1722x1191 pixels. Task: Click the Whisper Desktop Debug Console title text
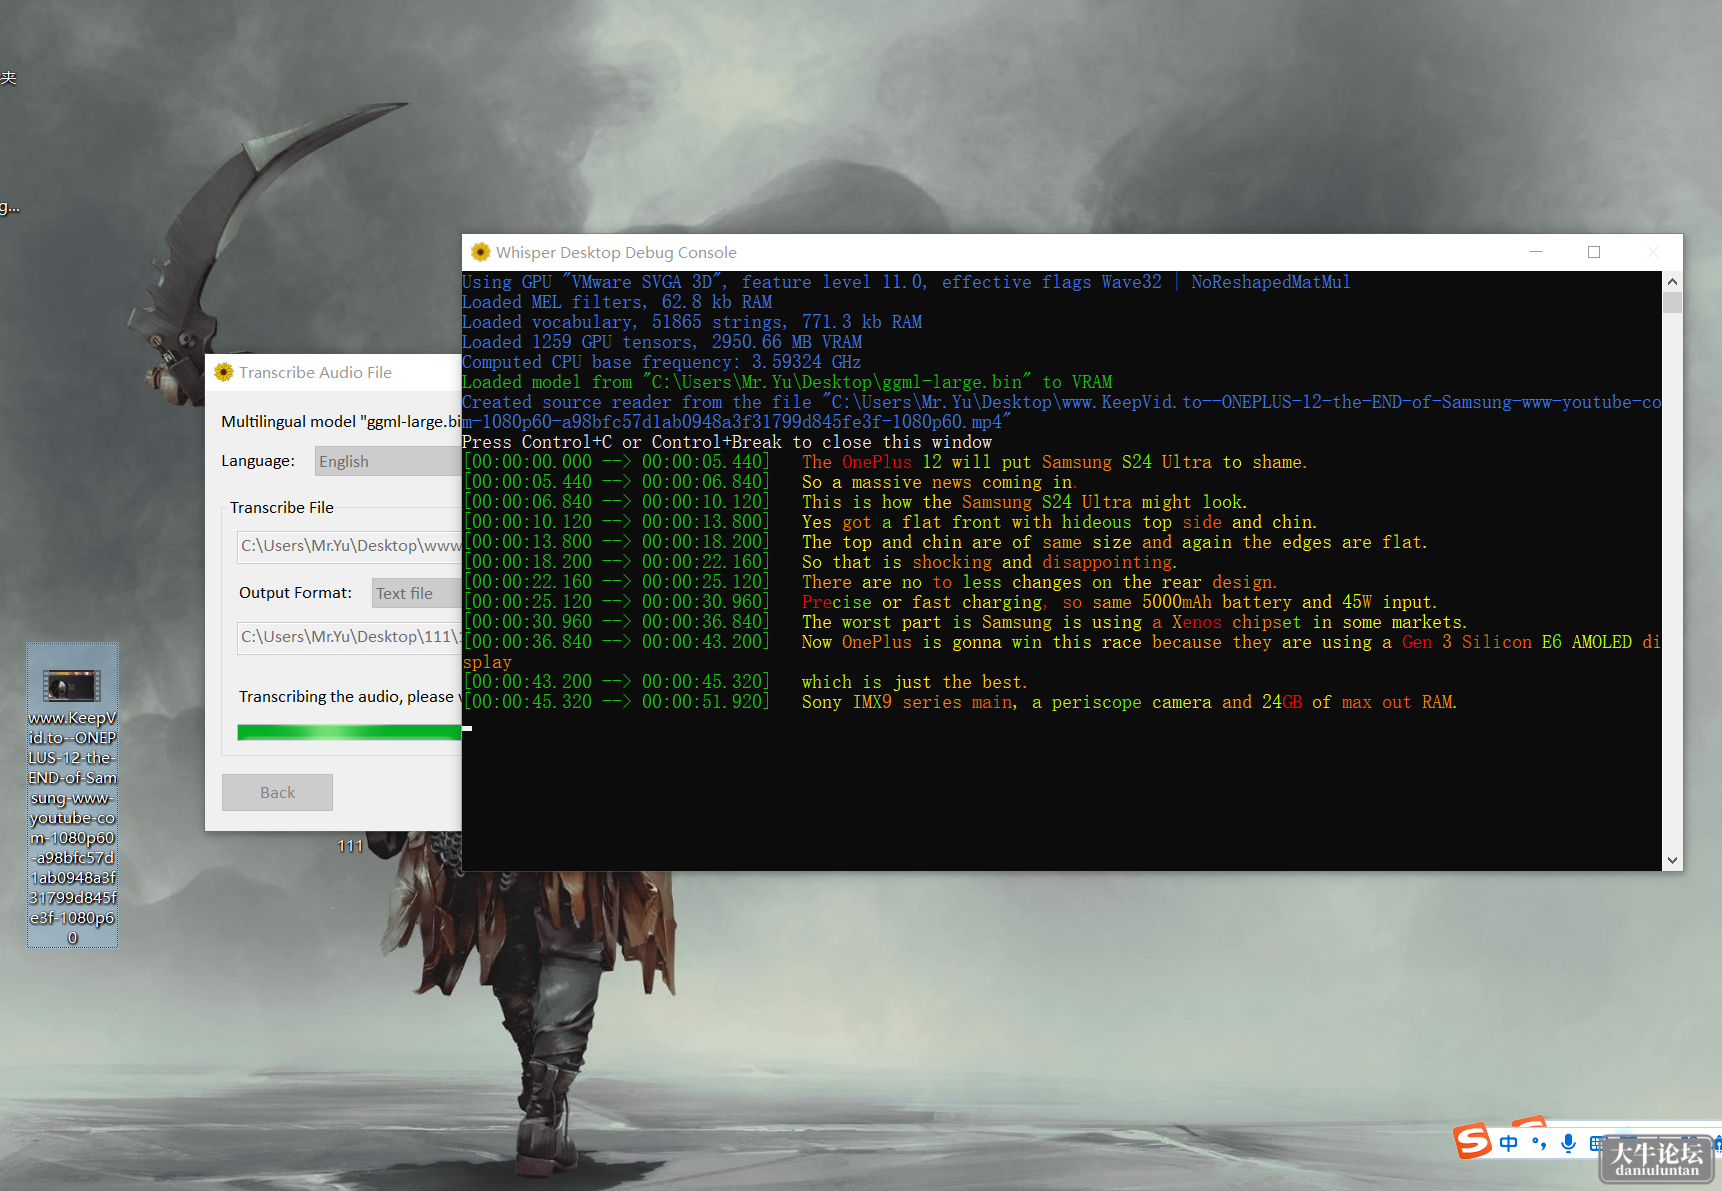[x=616, y=253]
